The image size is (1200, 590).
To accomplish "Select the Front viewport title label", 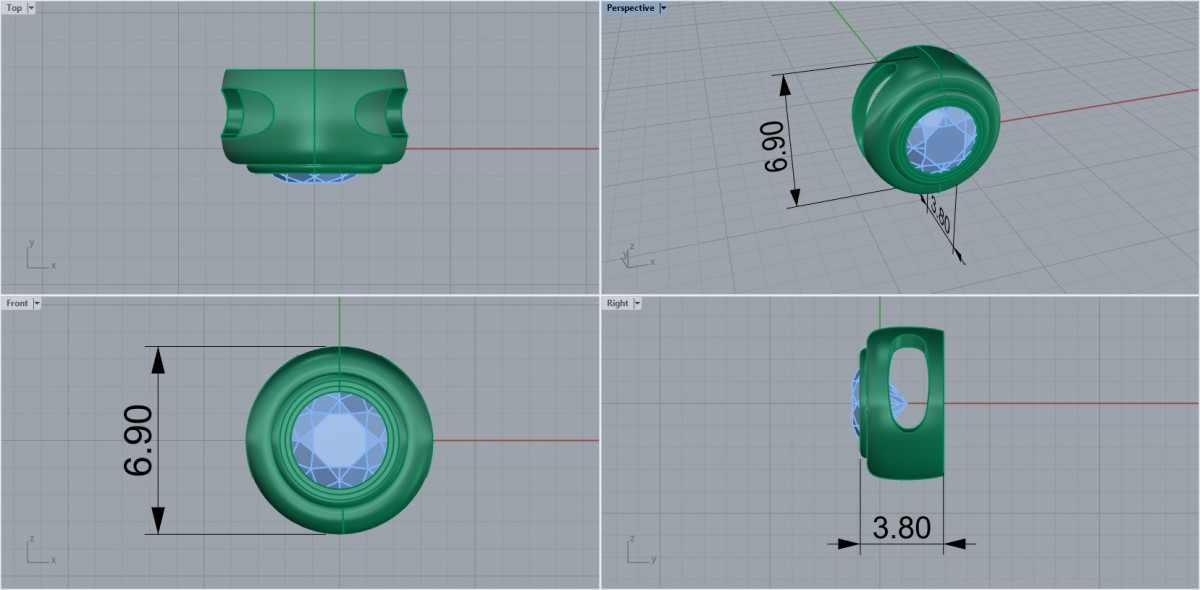I will click(x=17, y=303).
